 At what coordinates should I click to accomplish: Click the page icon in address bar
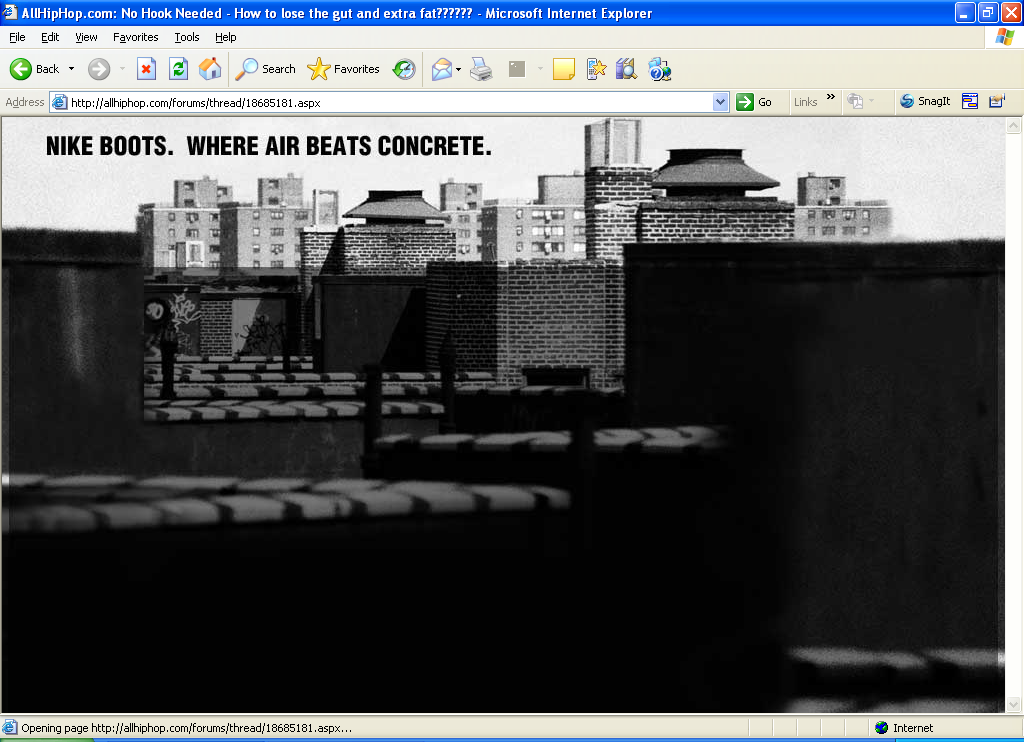click(x=59, y=102)
